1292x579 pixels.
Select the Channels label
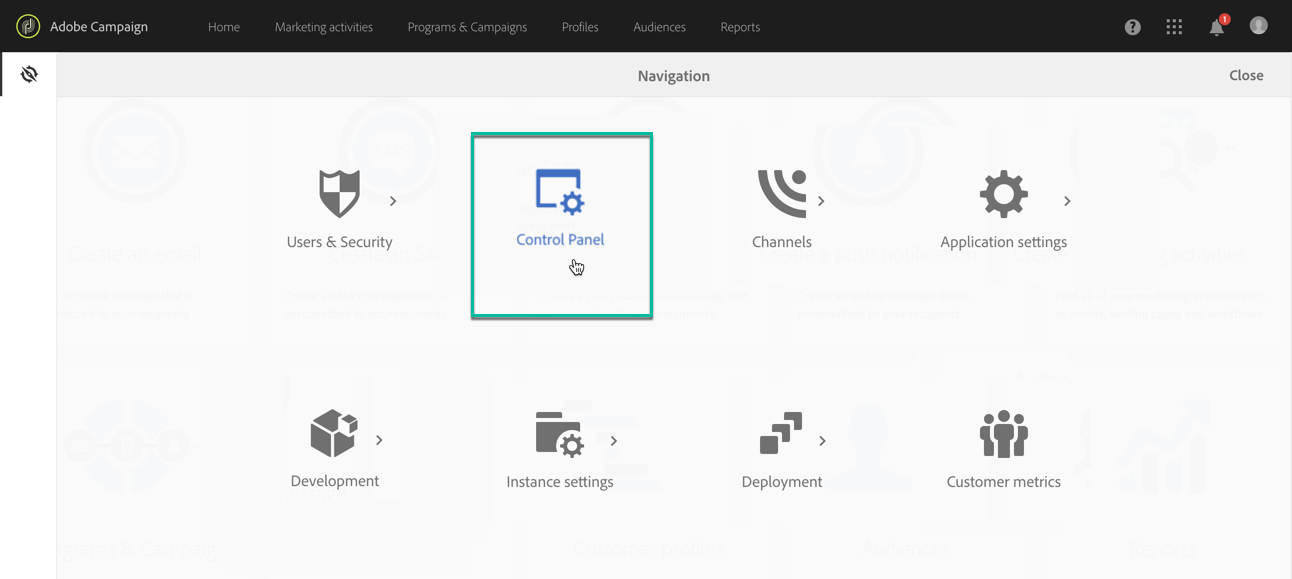pyautogui.click(x=782, y=242)
